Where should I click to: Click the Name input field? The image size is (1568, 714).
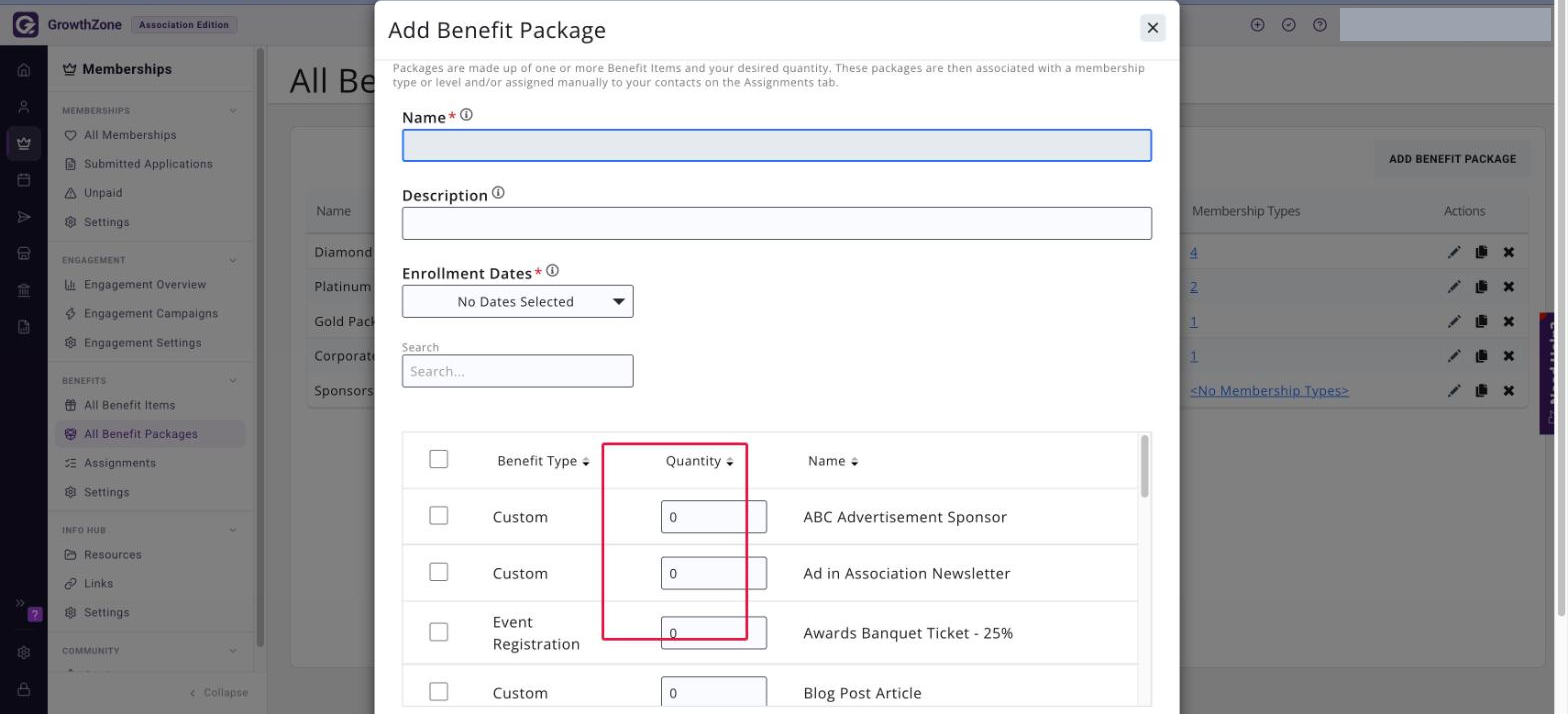tap(777, 146)
